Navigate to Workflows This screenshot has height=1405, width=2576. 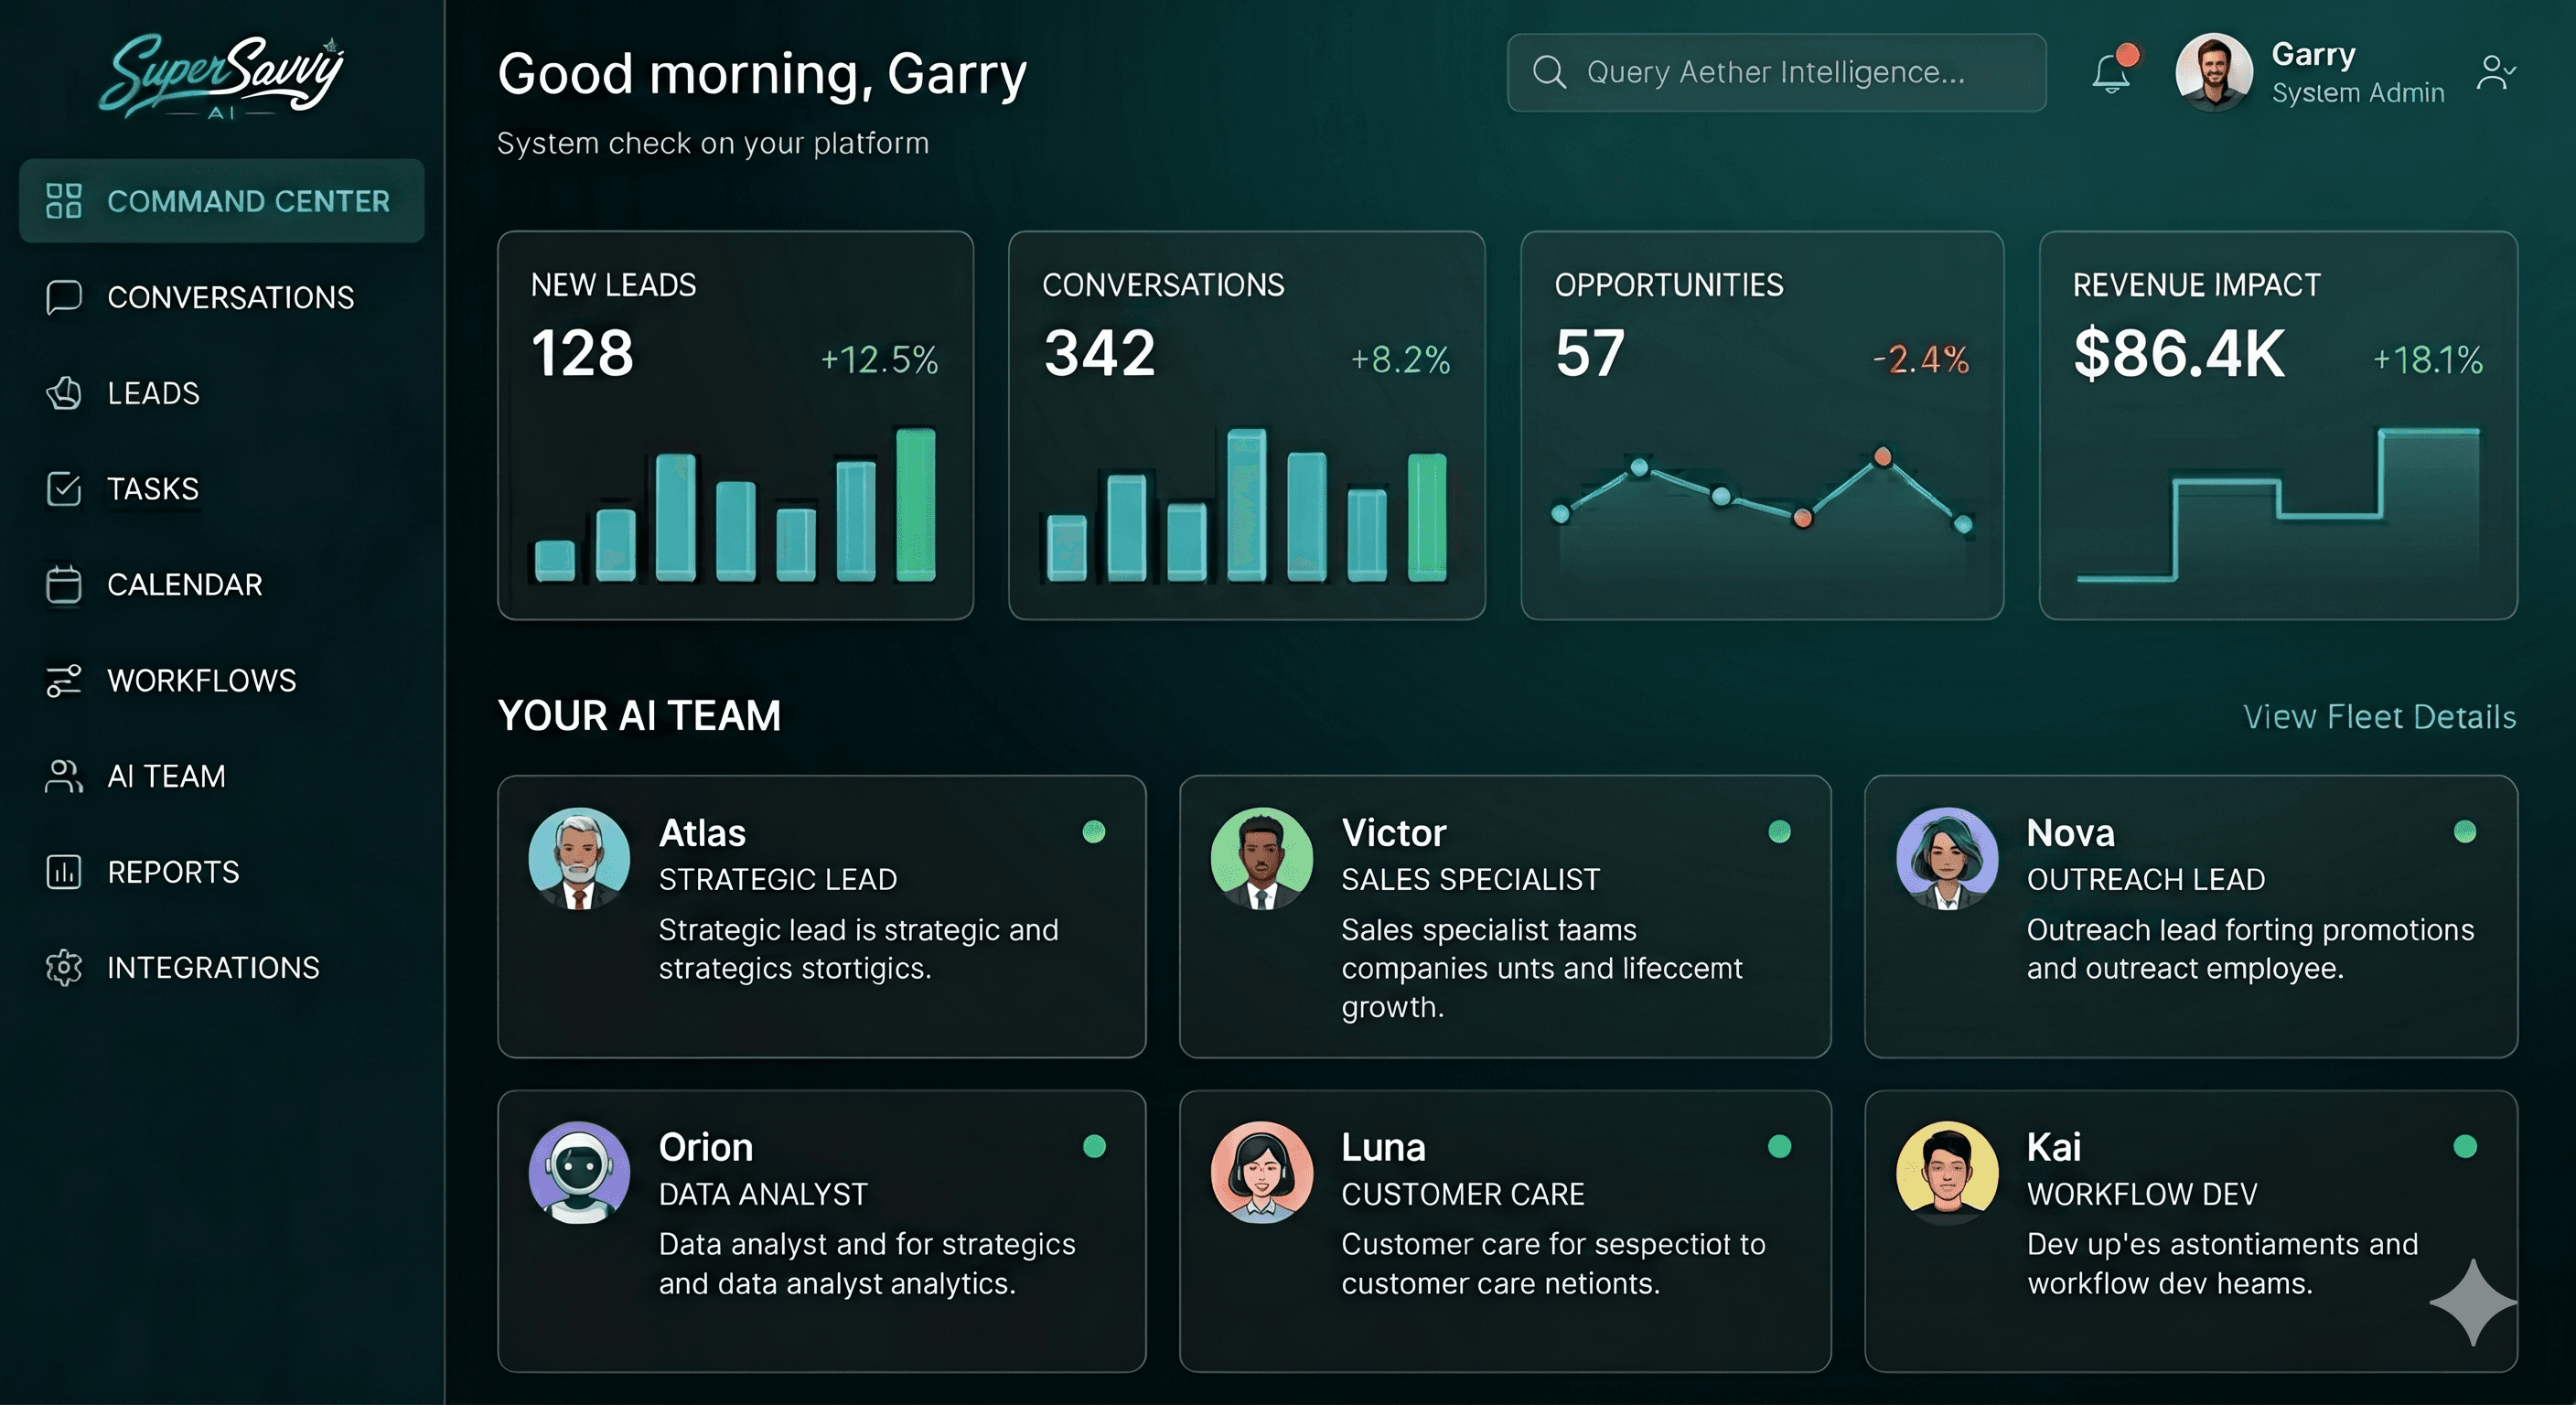[x=222, y=680]
